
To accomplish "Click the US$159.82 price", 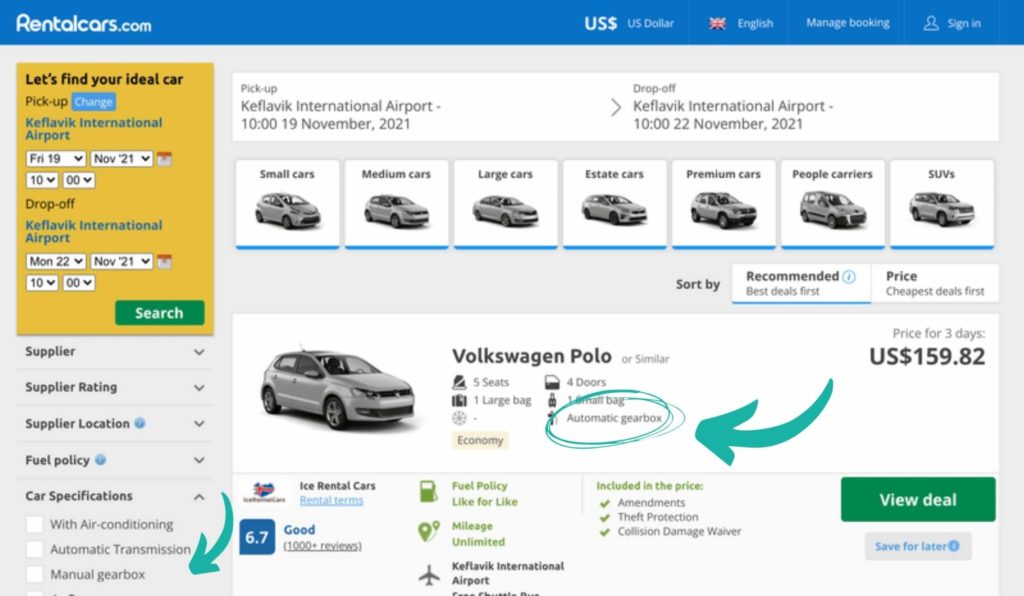I will click(927, 356).
